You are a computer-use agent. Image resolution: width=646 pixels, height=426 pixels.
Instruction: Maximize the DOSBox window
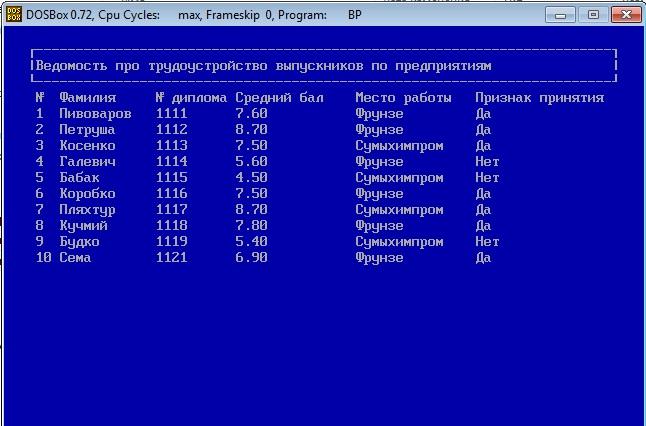click(593, 14)
